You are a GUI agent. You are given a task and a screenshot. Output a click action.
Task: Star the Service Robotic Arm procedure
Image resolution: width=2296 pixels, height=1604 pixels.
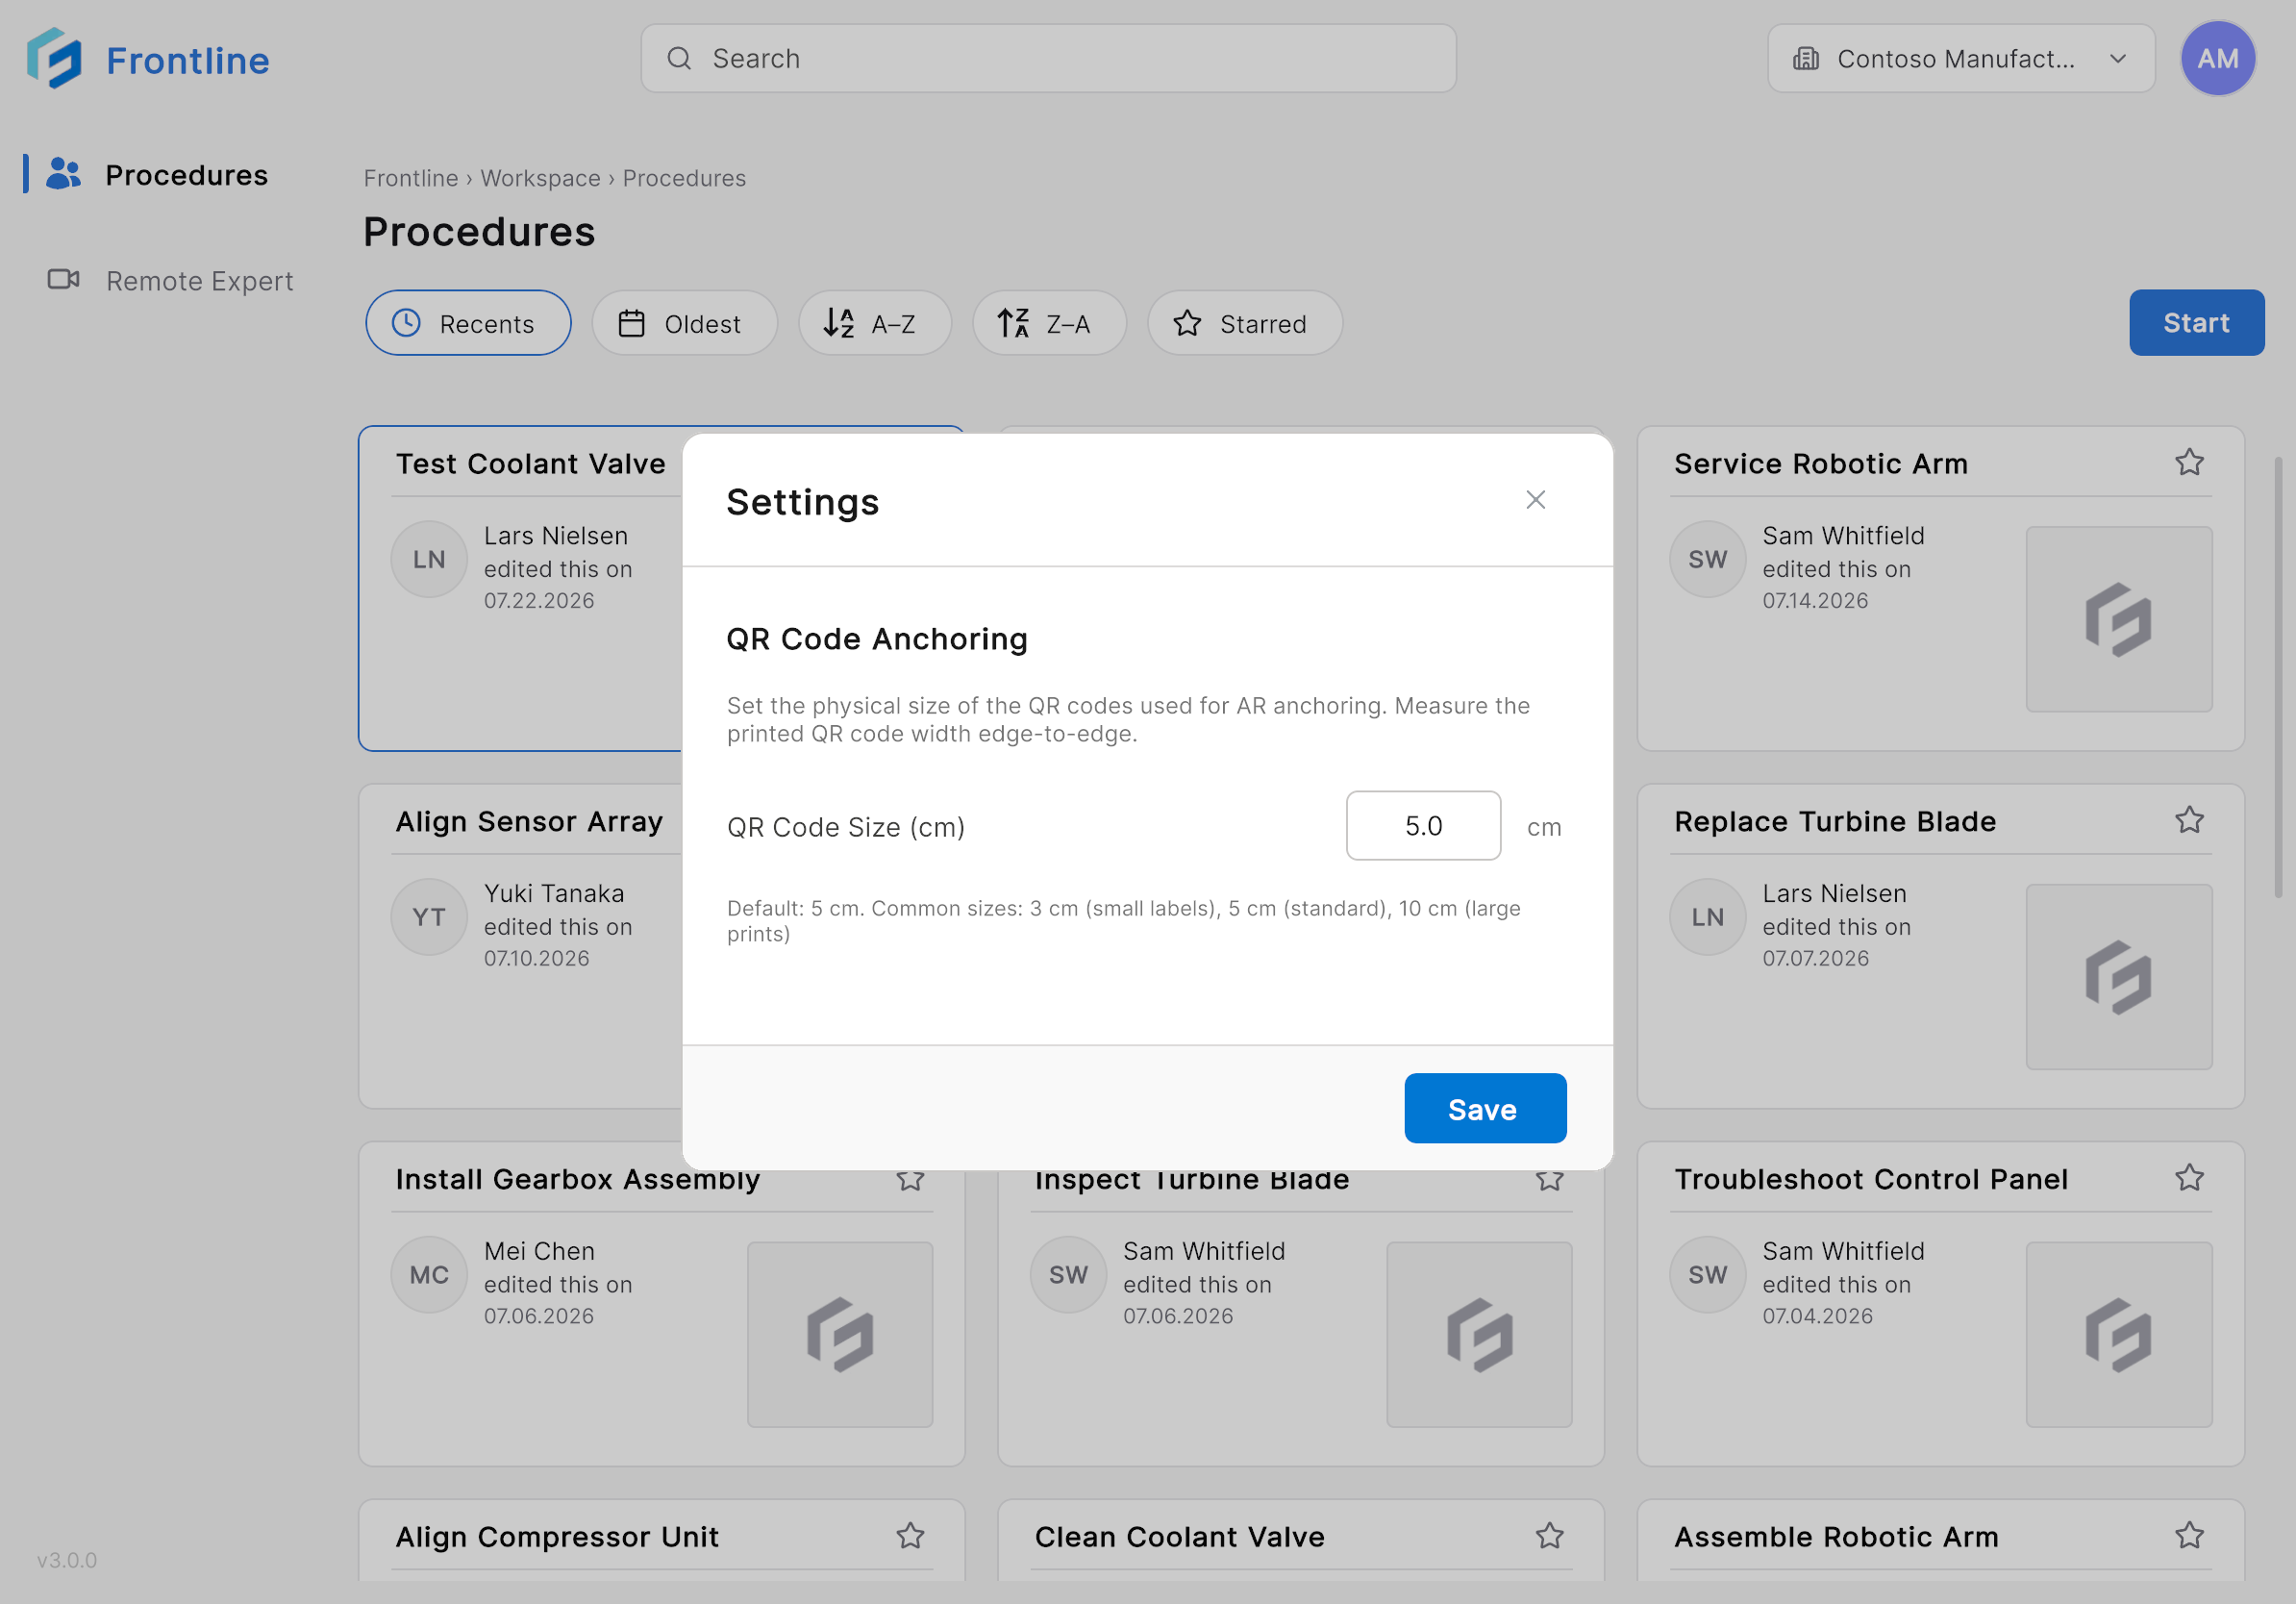pos(2189,463)
